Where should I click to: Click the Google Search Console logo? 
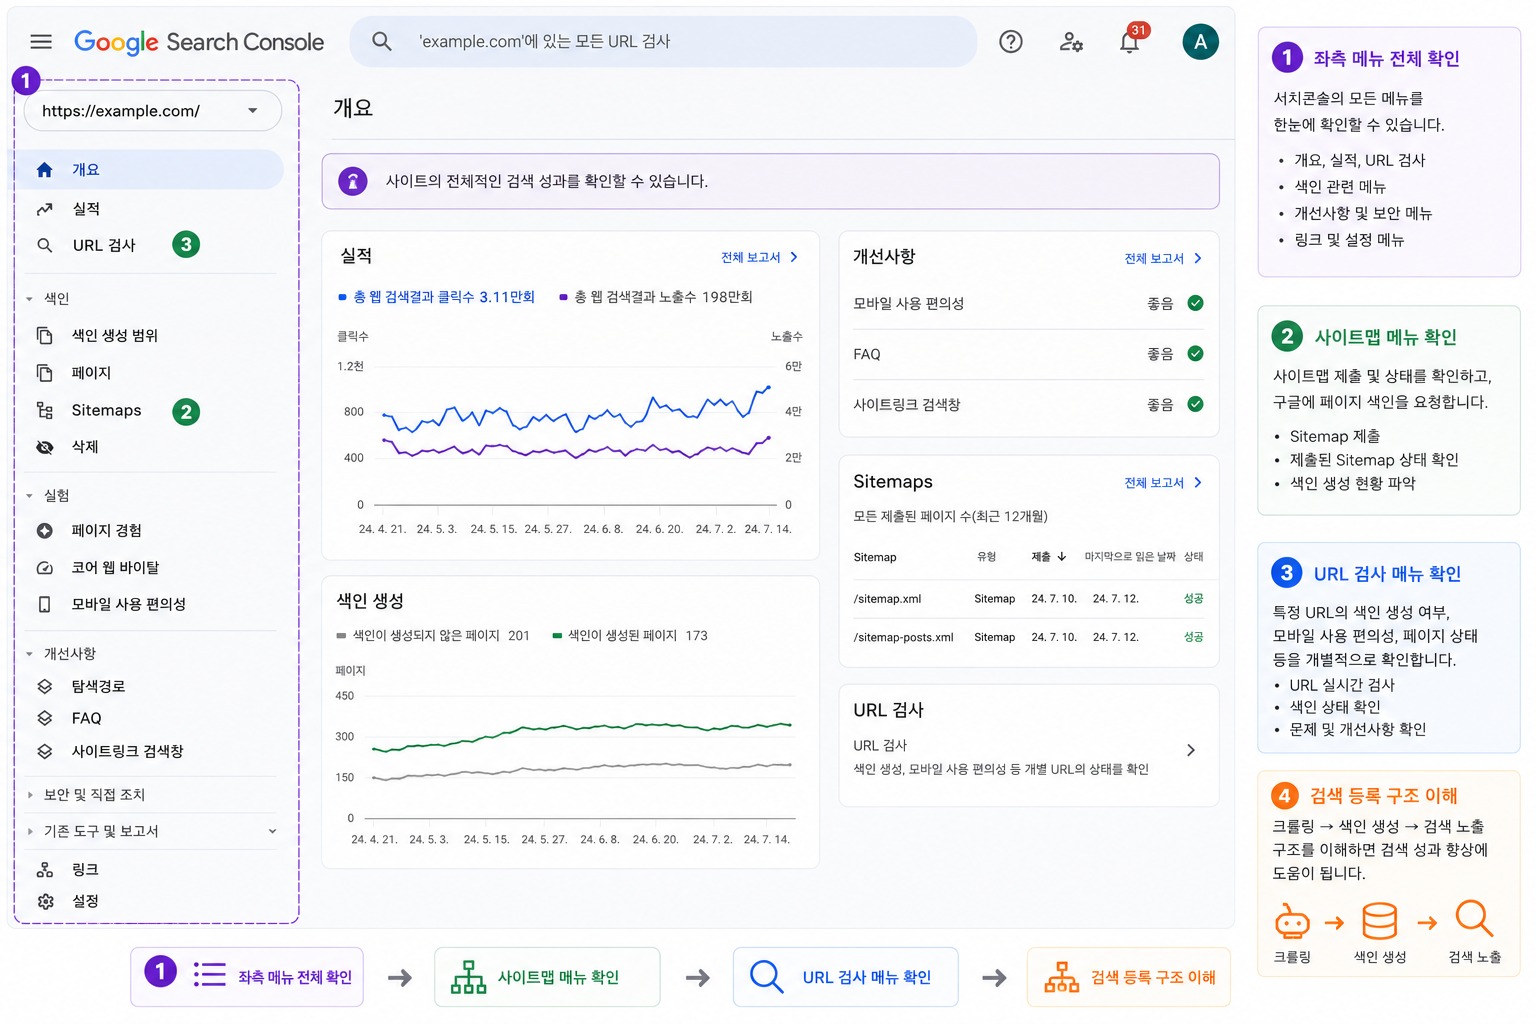[199, 42]
